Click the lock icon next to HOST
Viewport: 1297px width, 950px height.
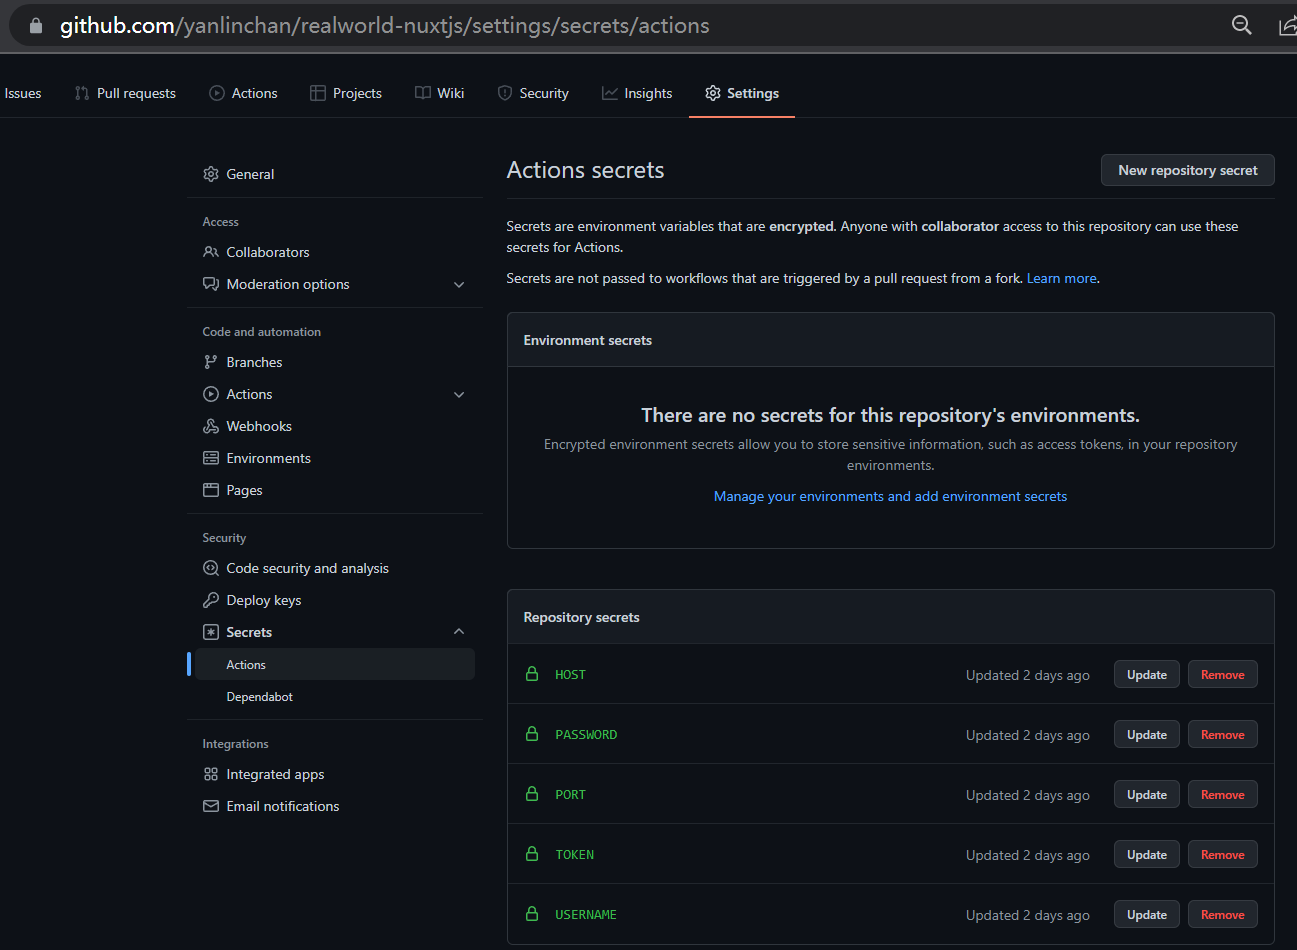click(532, 674)
